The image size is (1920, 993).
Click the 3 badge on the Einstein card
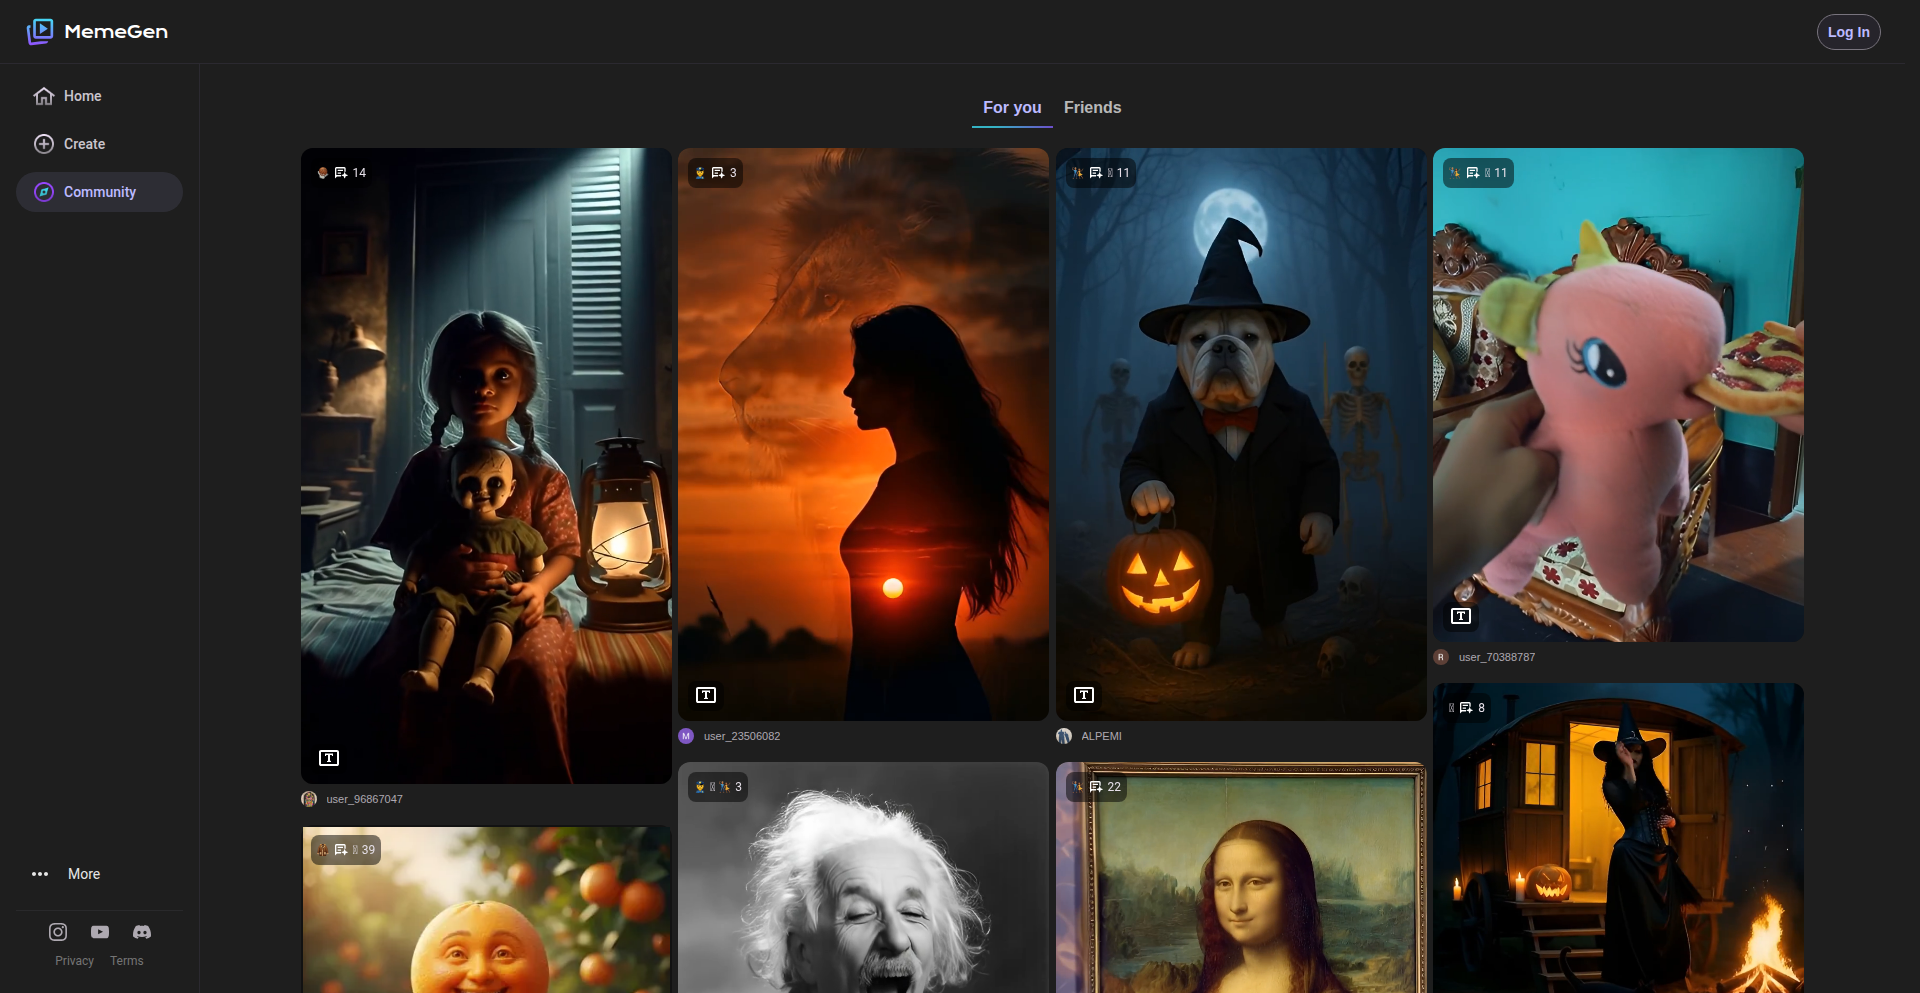[x=718, y=787]
